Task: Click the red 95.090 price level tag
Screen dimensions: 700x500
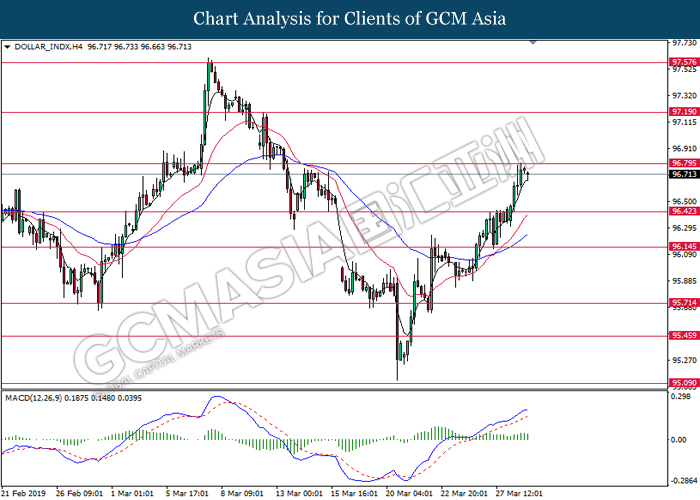Action: click(684, 383)
